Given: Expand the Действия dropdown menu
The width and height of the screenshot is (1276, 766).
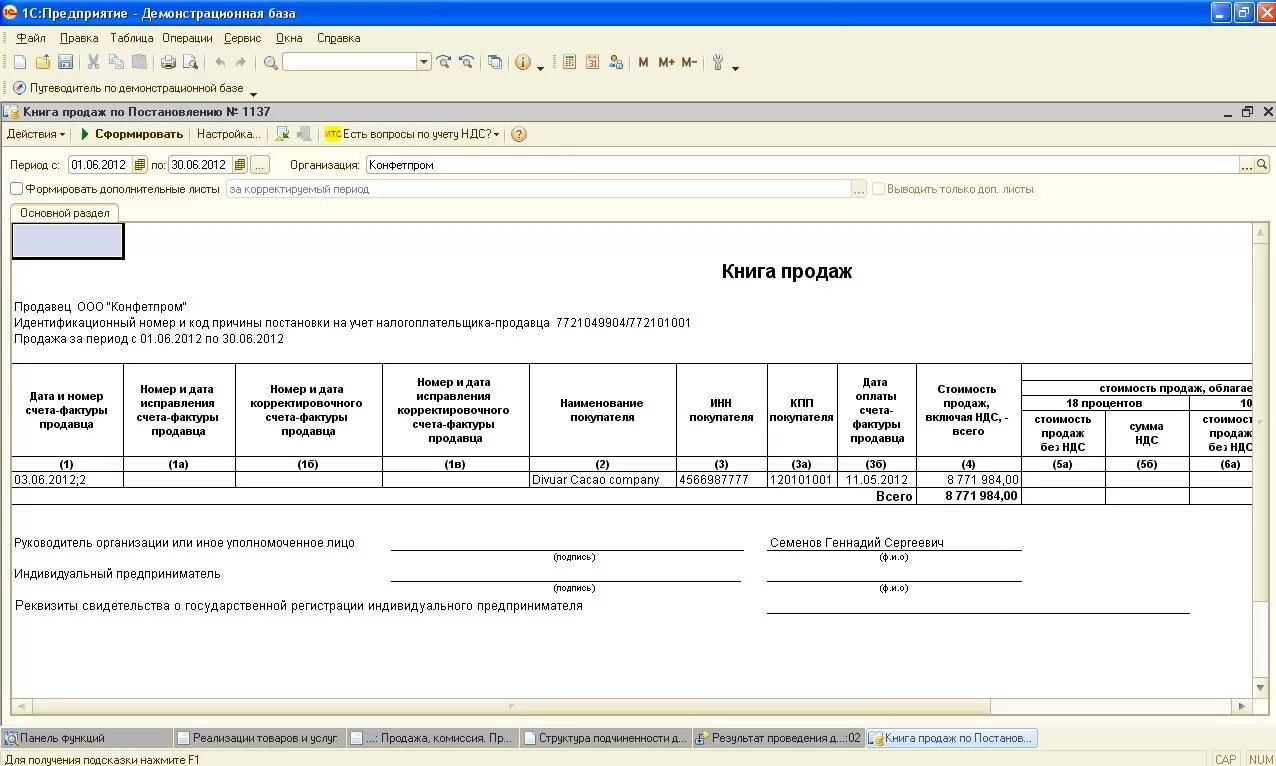Looking at the screenshot, I should click(36, 134).
